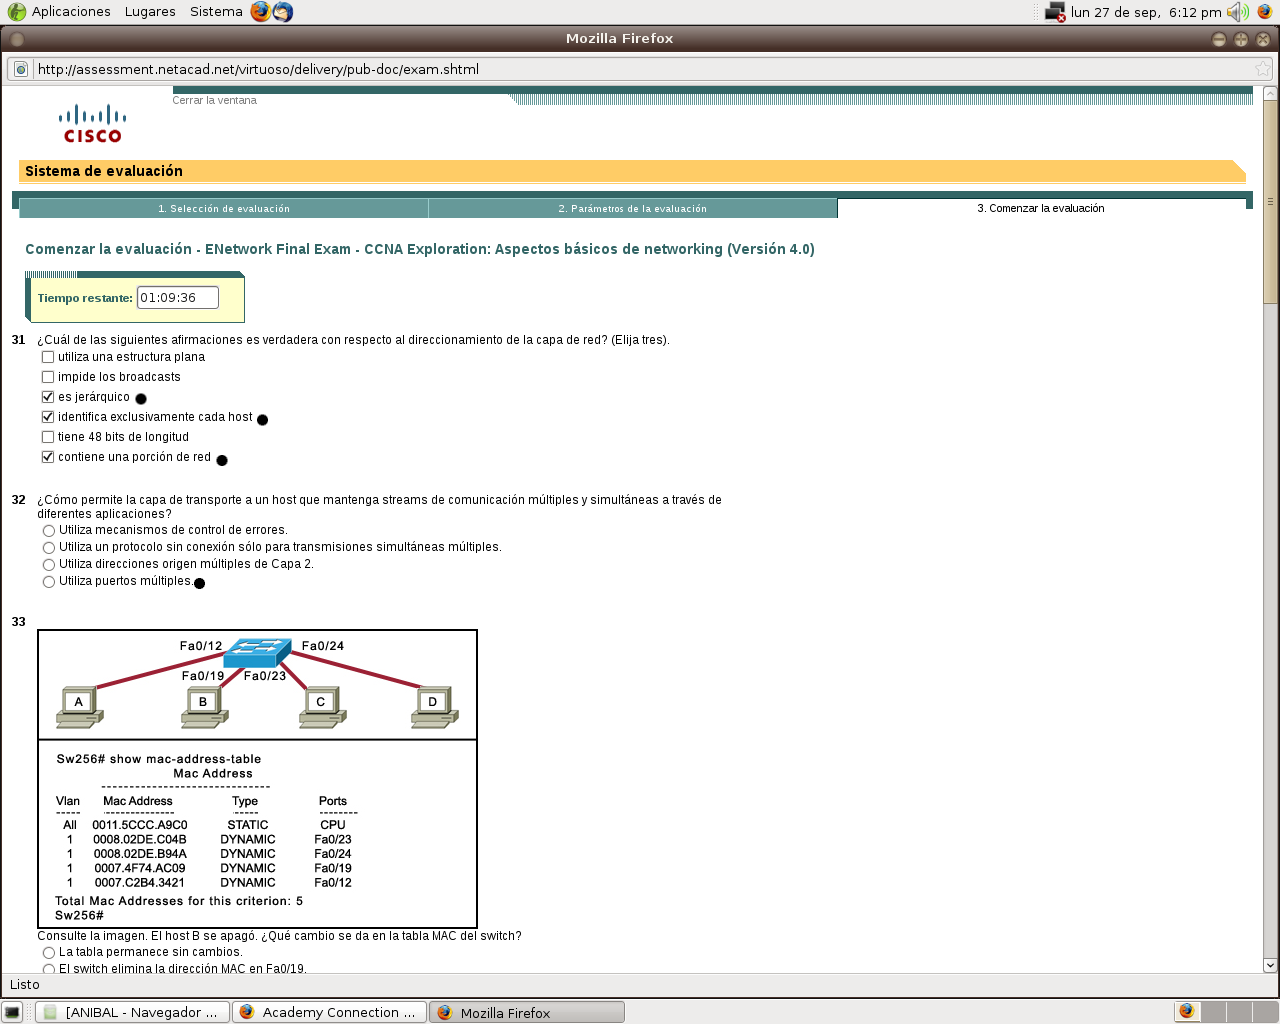
Task: Check 'tiene 48 bits de longitud'
Action: pos(48,437)
